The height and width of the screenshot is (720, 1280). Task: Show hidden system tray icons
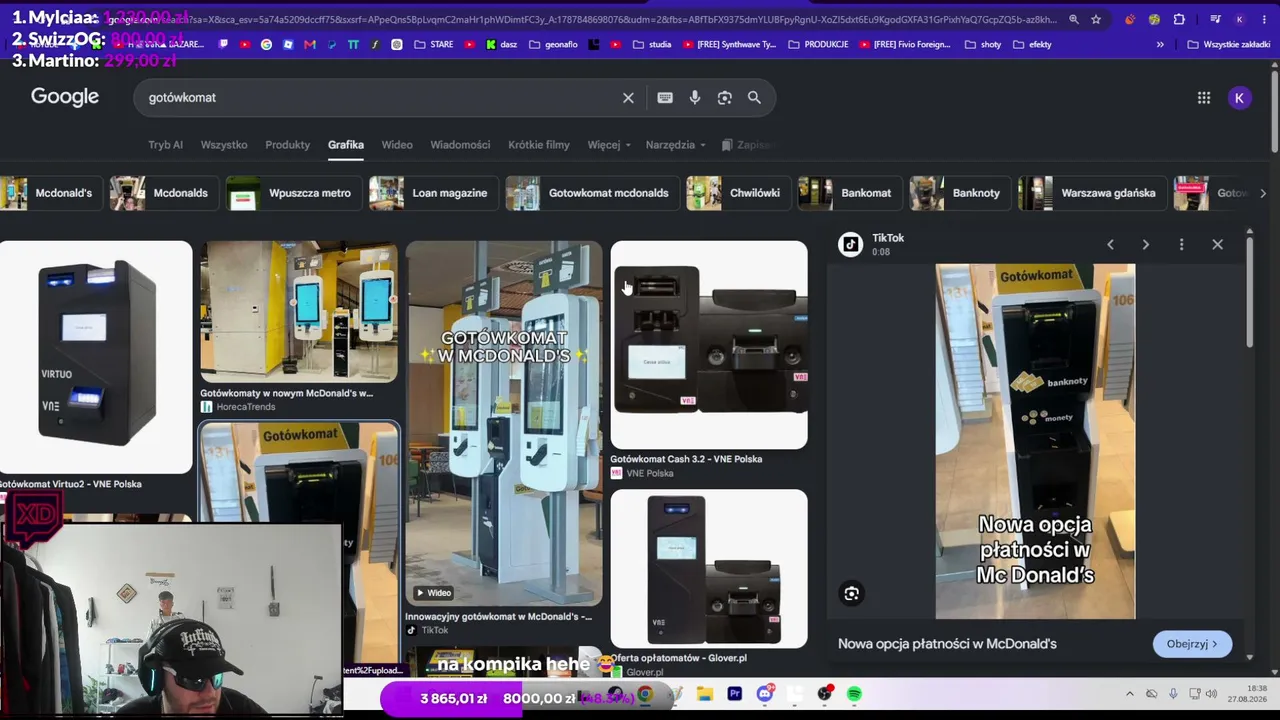(x=1130, y=694)
